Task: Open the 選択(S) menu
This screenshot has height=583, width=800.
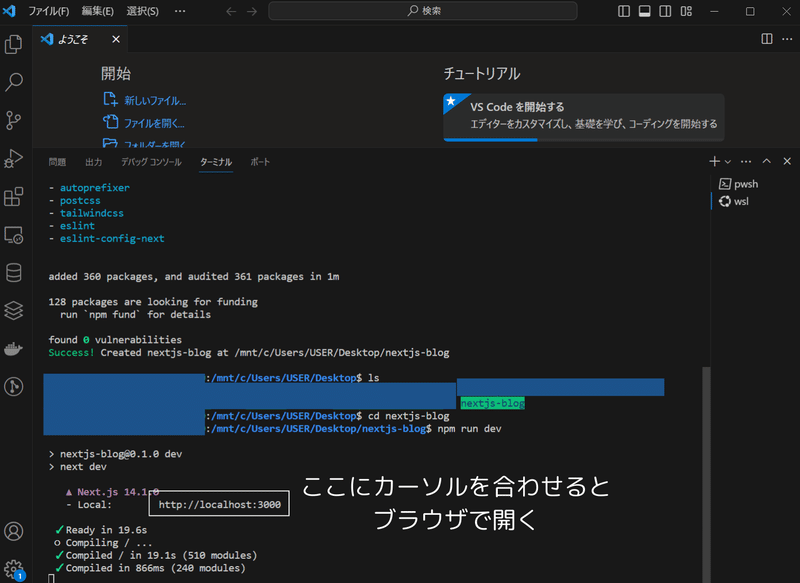Action: (x=142, y=11)
